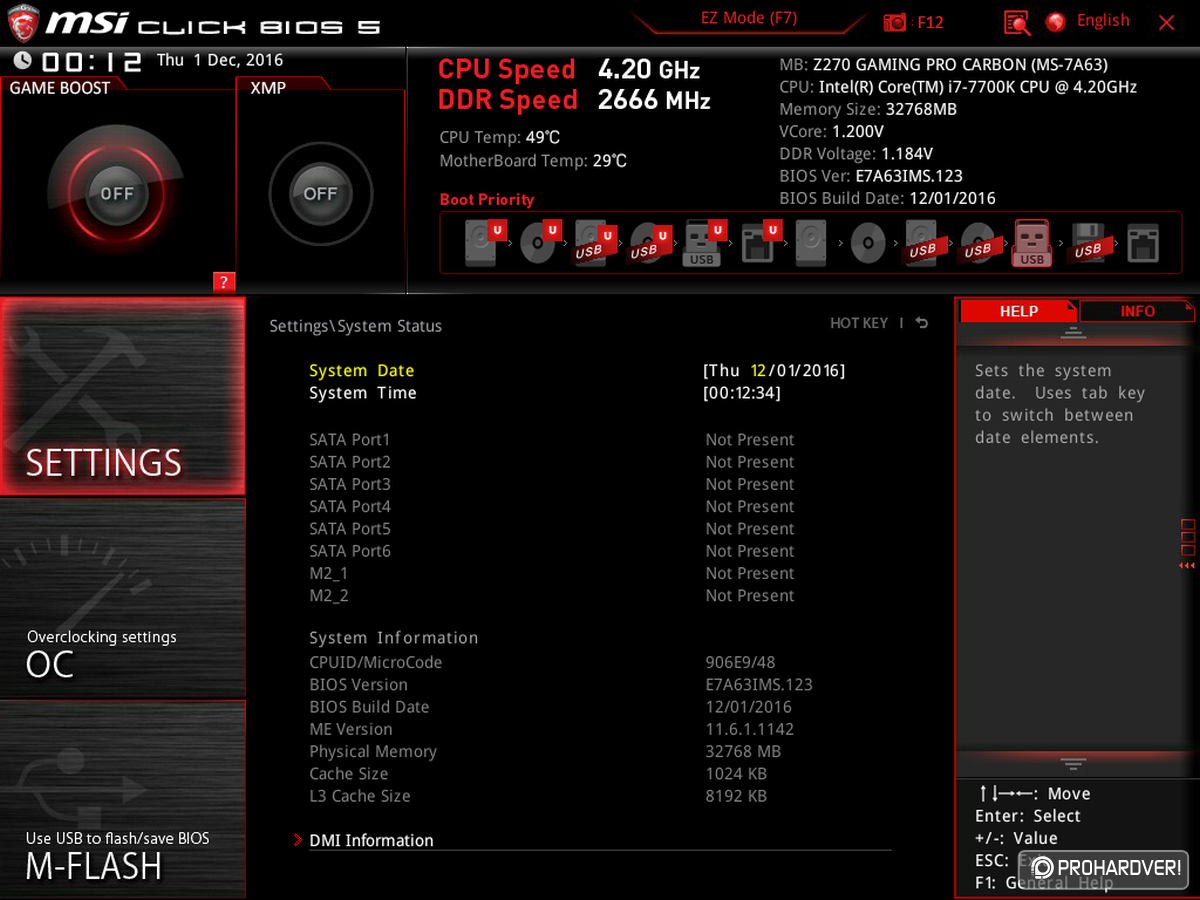Image resolution: width=1200 pixels, height=900 pixels.
Task: Toggle the GAME BOOST OFF knob
Action: (116, 194)
